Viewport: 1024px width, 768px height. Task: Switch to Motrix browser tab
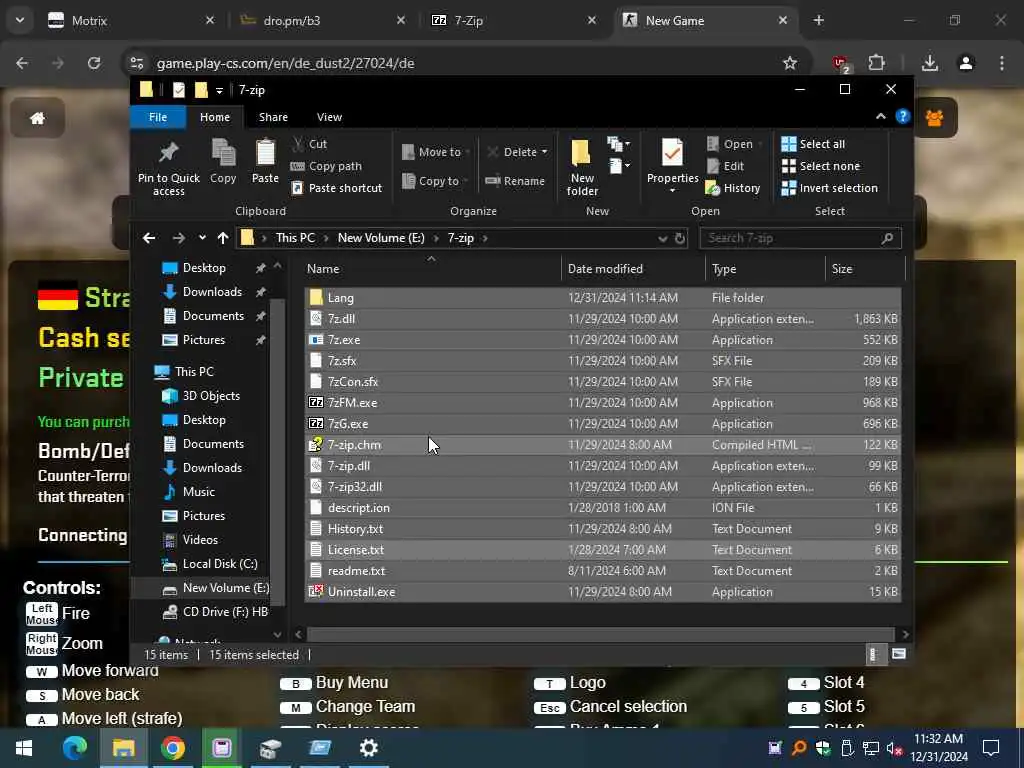133,21
